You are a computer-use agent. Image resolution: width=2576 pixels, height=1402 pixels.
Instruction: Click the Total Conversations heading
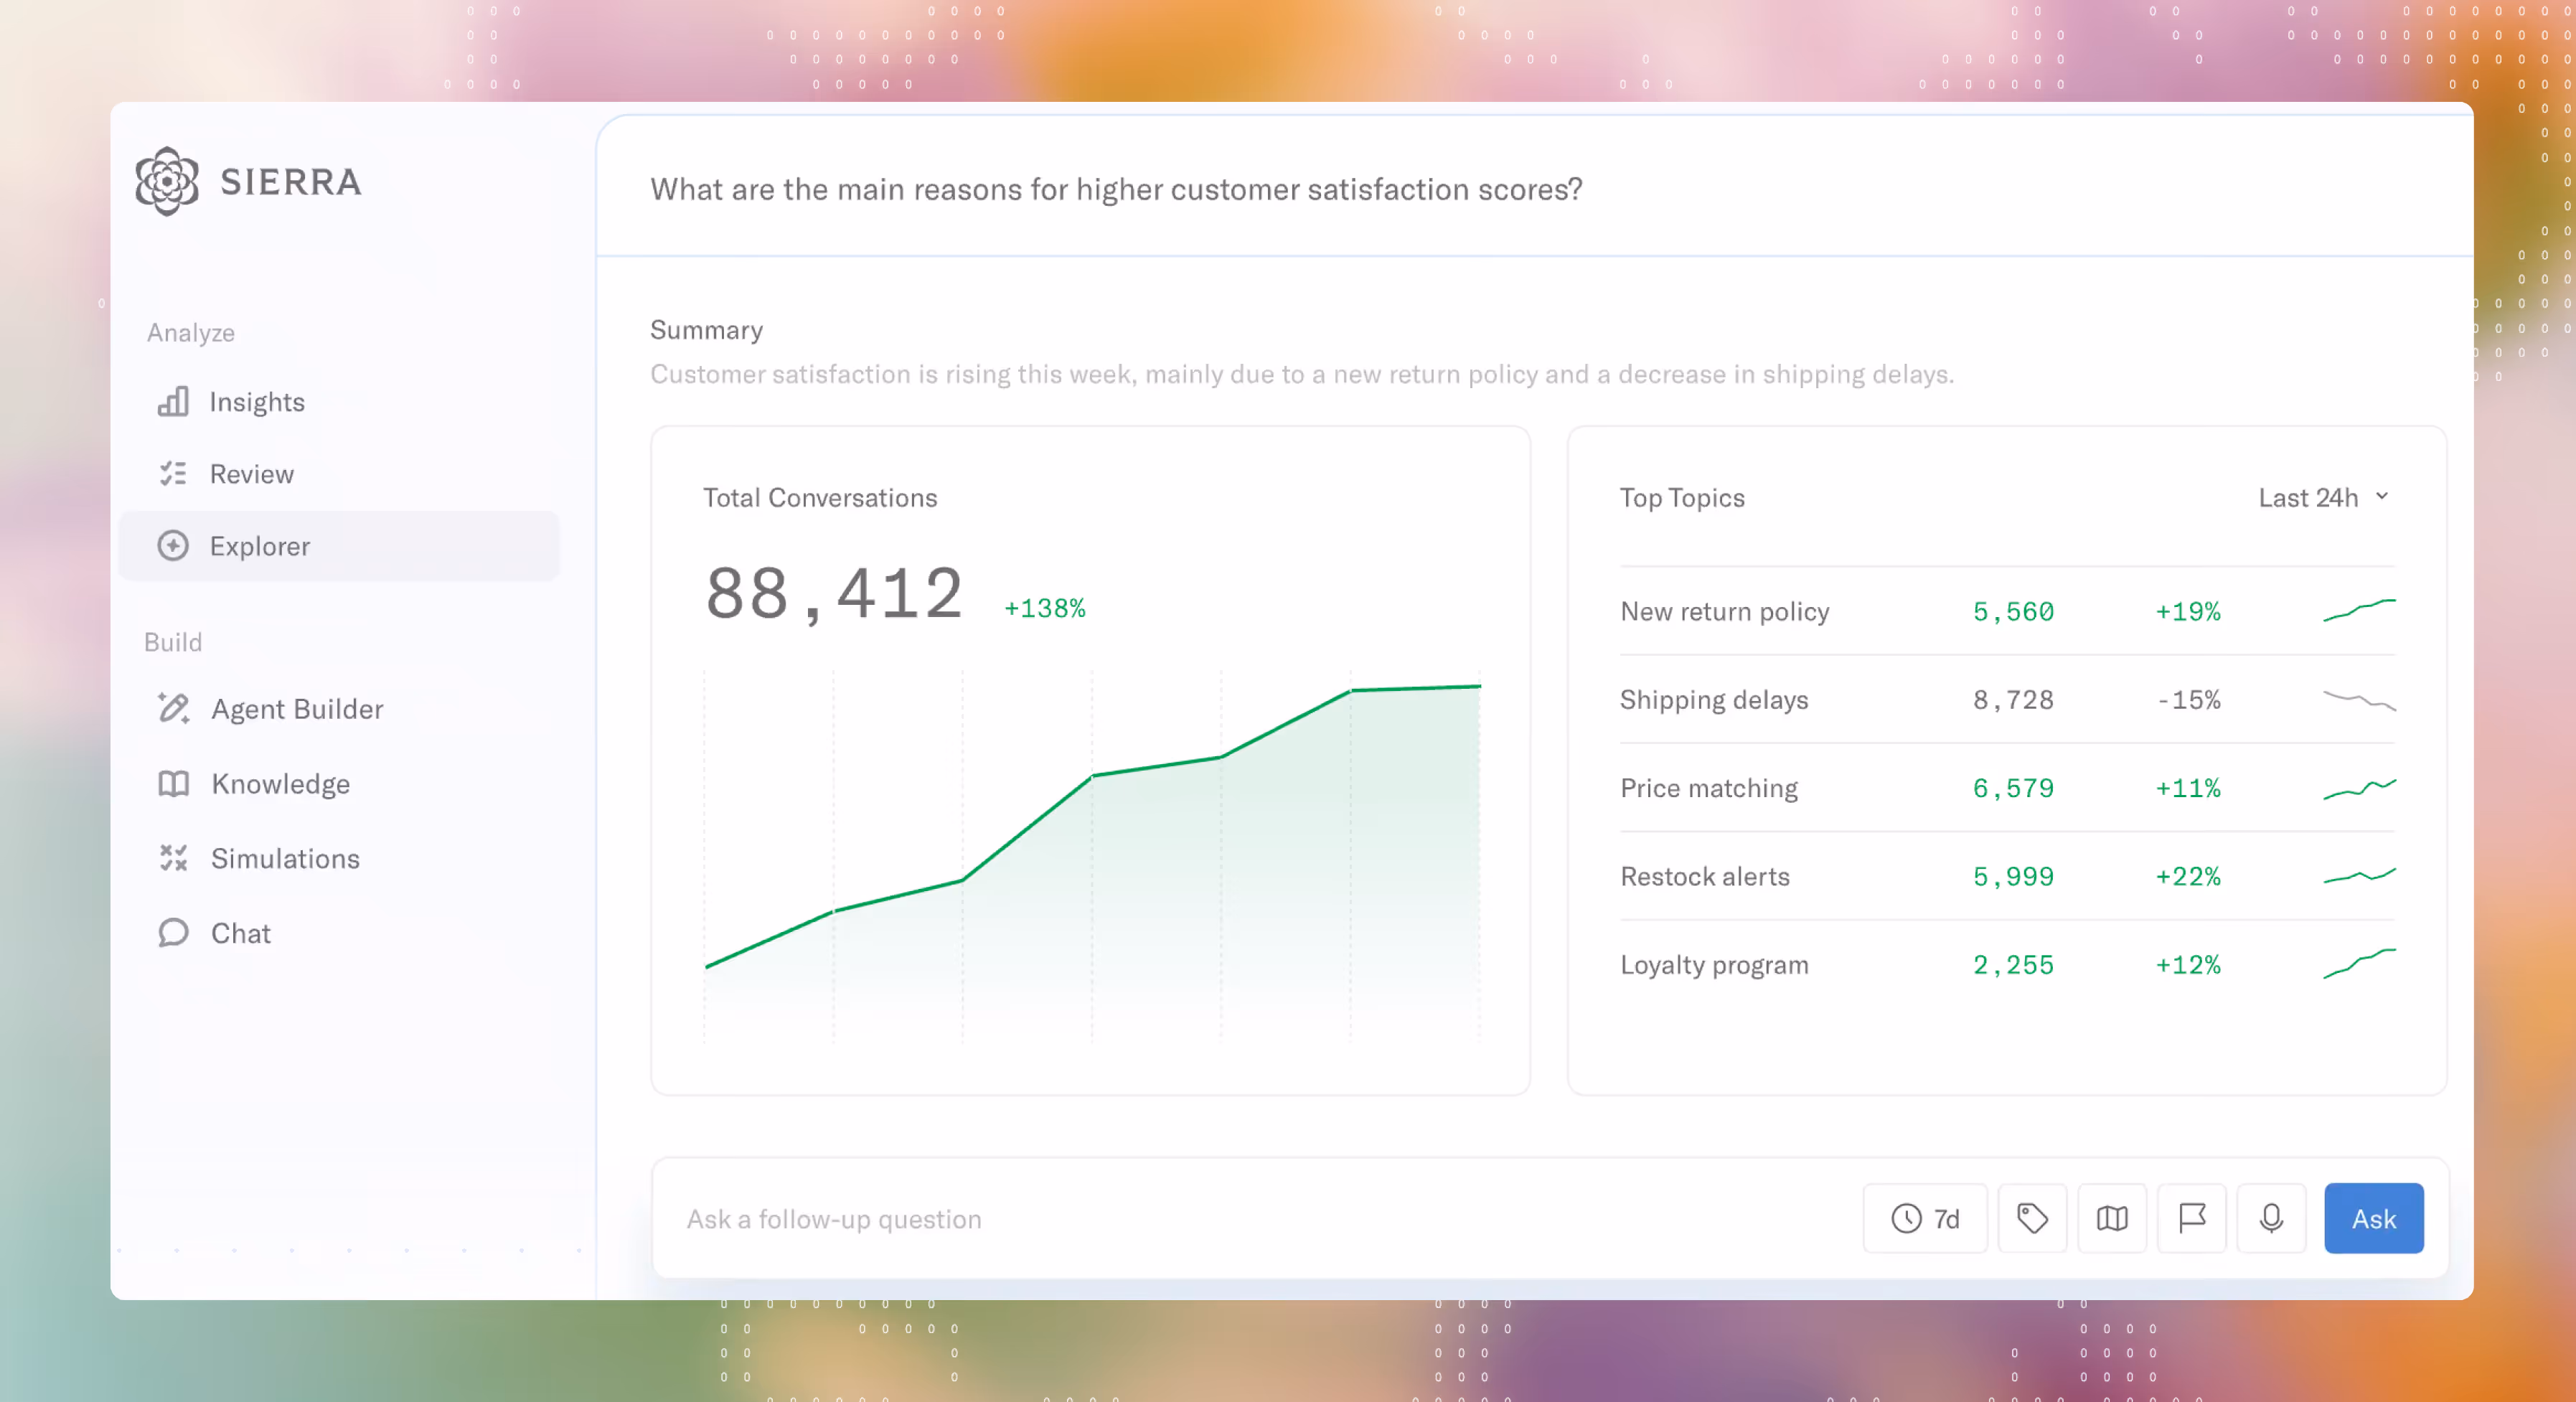(x=820, y=497)
